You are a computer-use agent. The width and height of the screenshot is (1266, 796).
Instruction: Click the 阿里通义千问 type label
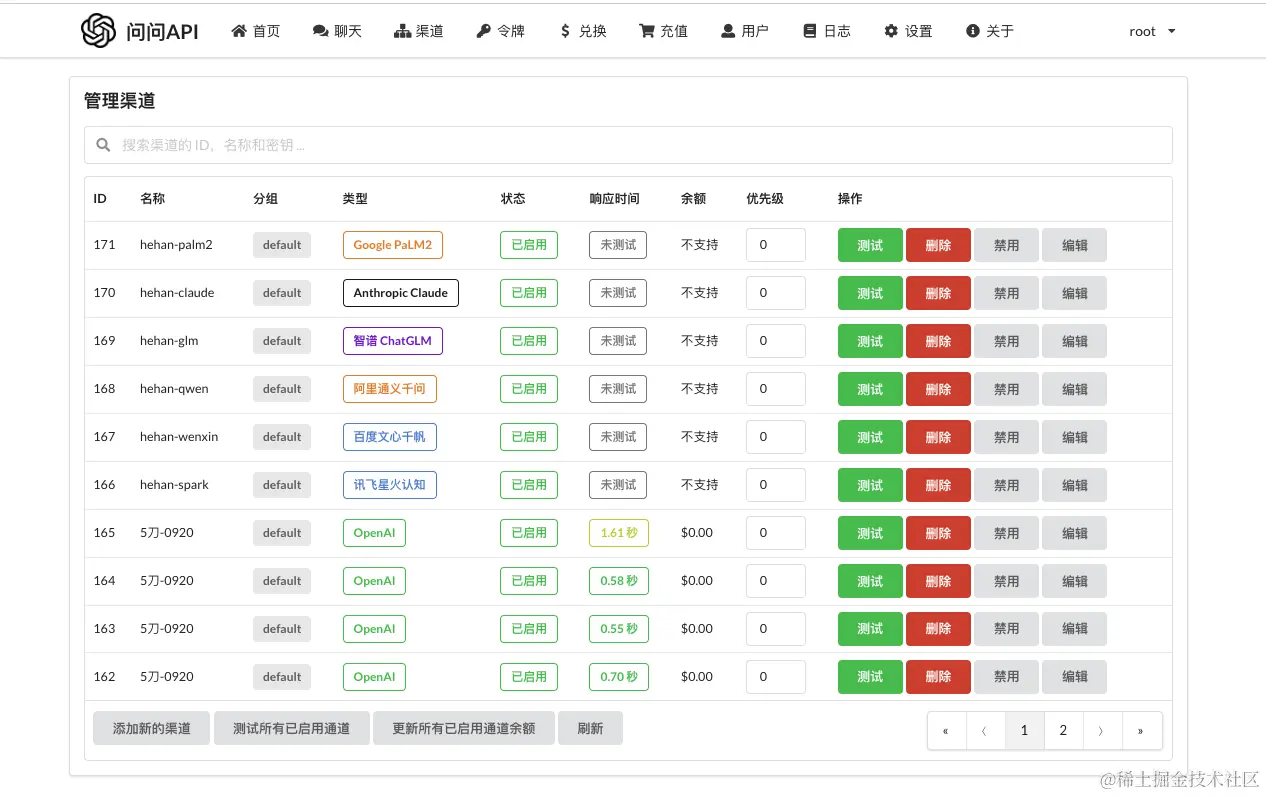point(390,389)
